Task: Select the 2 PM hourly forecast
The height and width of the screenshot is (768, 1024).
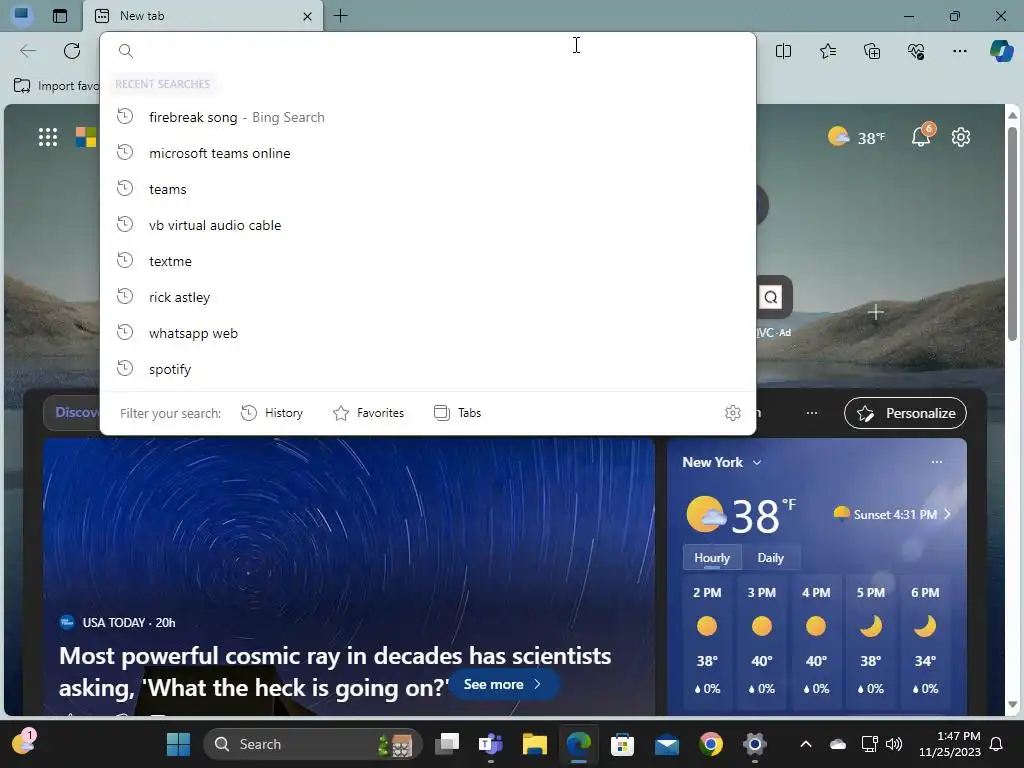Action: 707,640
